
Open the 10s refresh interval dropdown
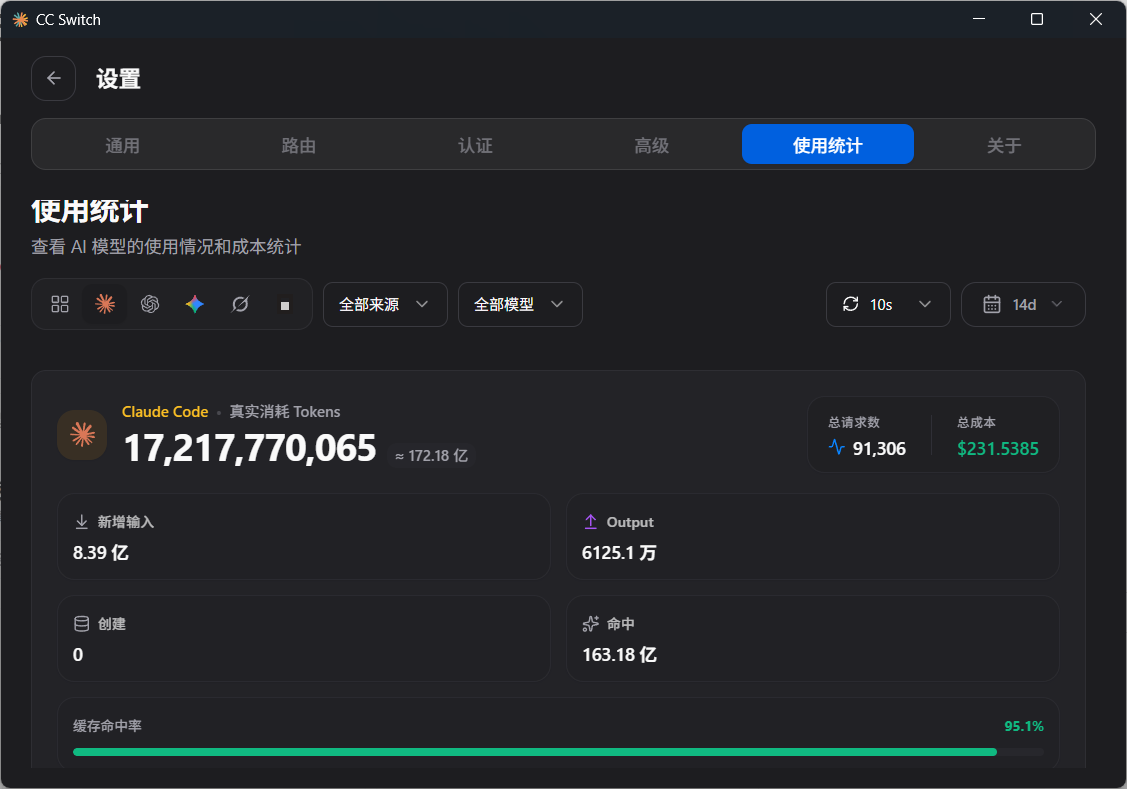[888, 304]
